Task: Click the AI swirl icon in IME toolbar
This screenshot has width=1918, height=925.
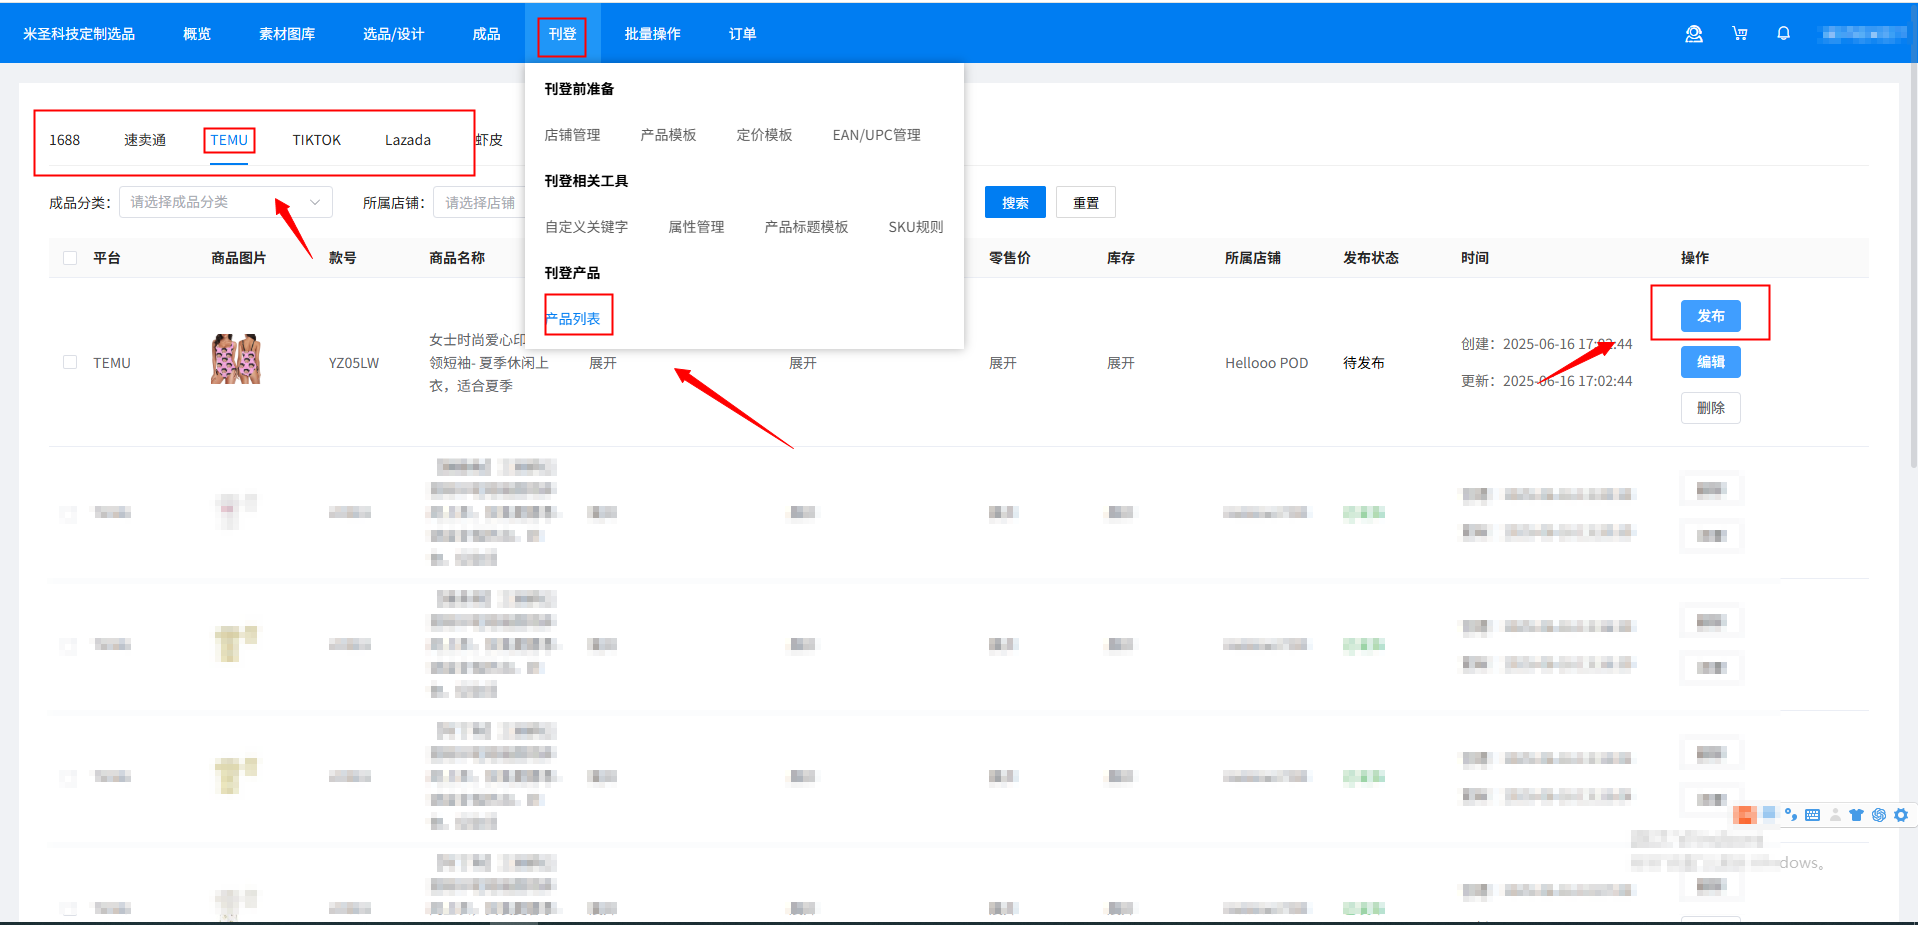Action: click(1879, 815)
